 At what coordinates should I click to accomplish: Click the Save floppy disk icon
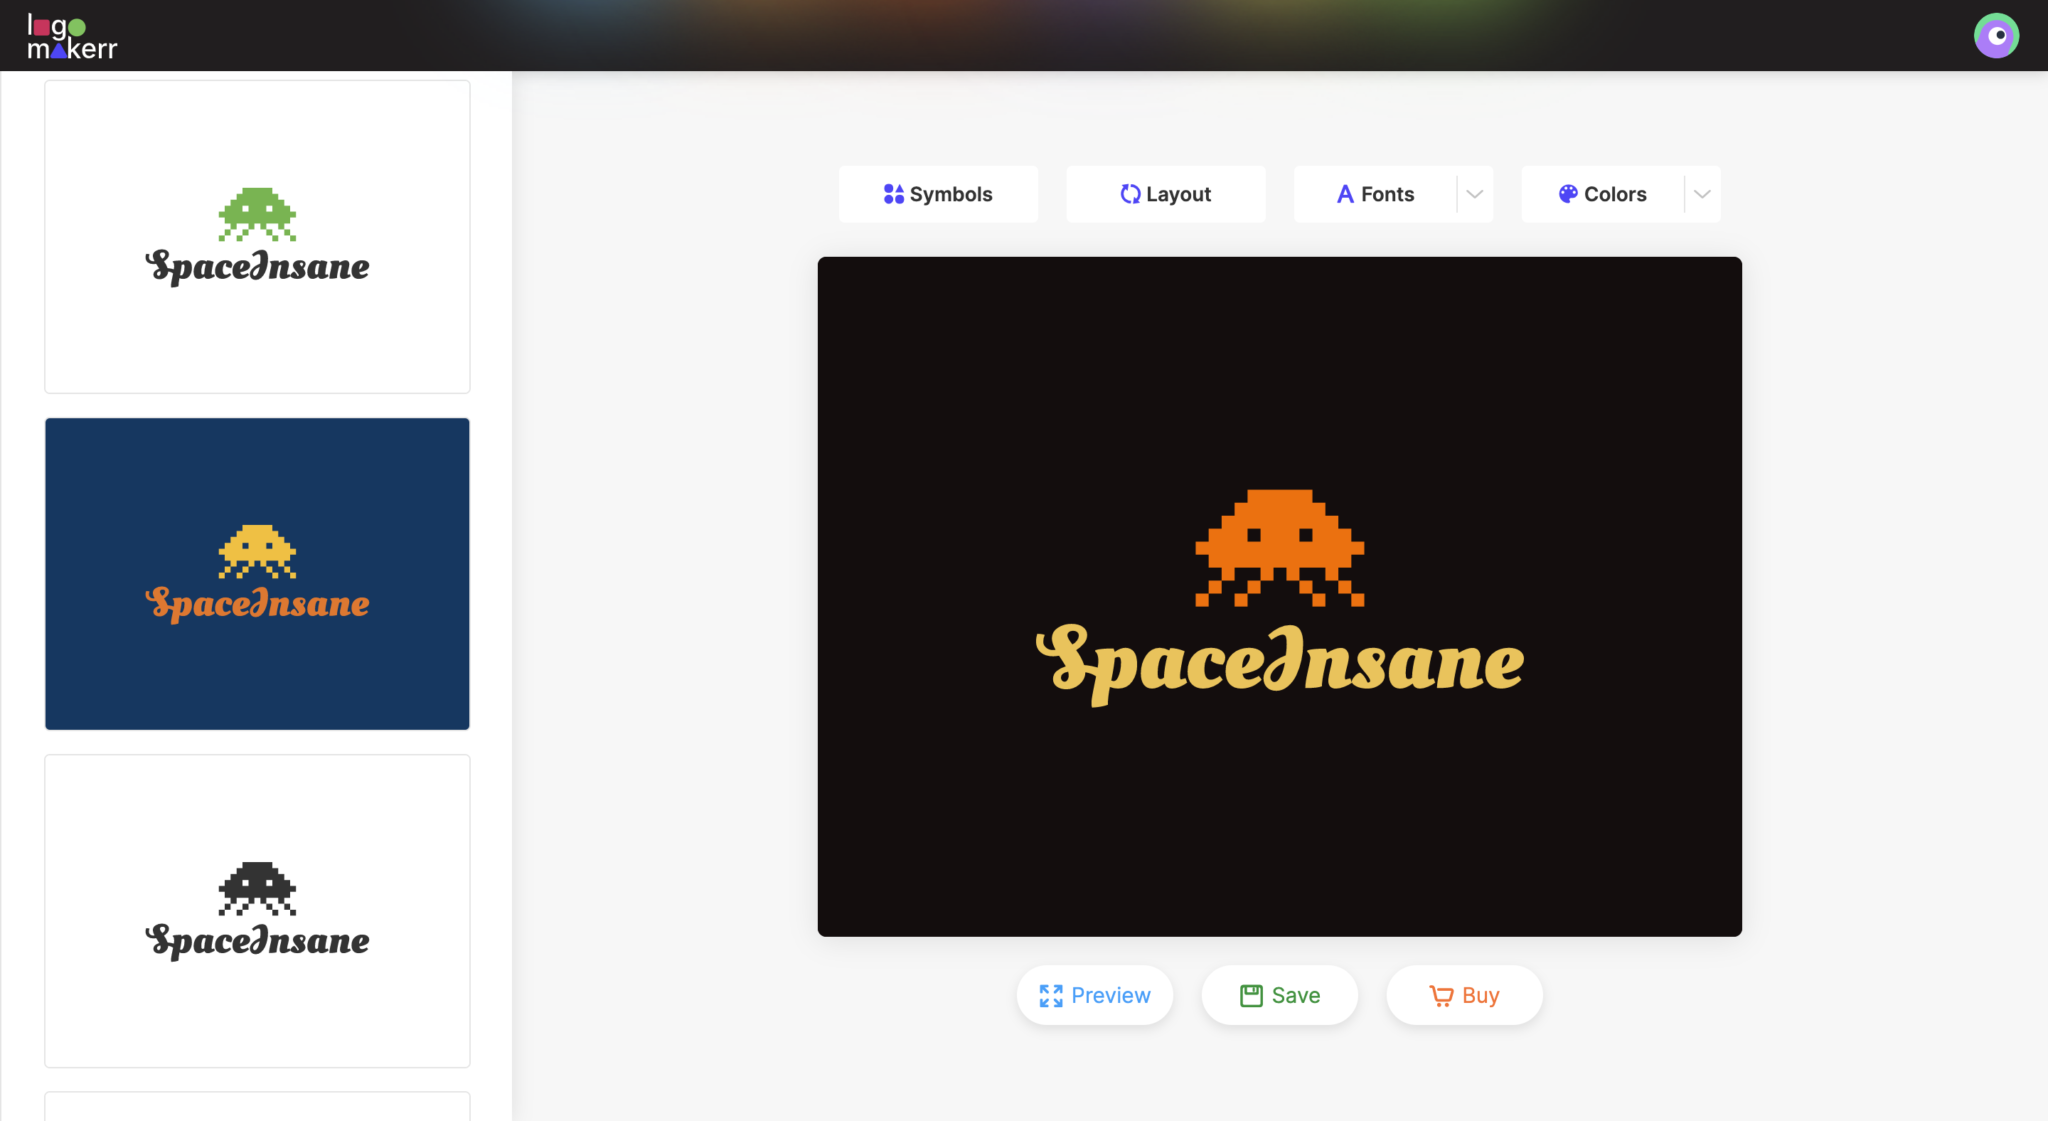click(1251, 995)
